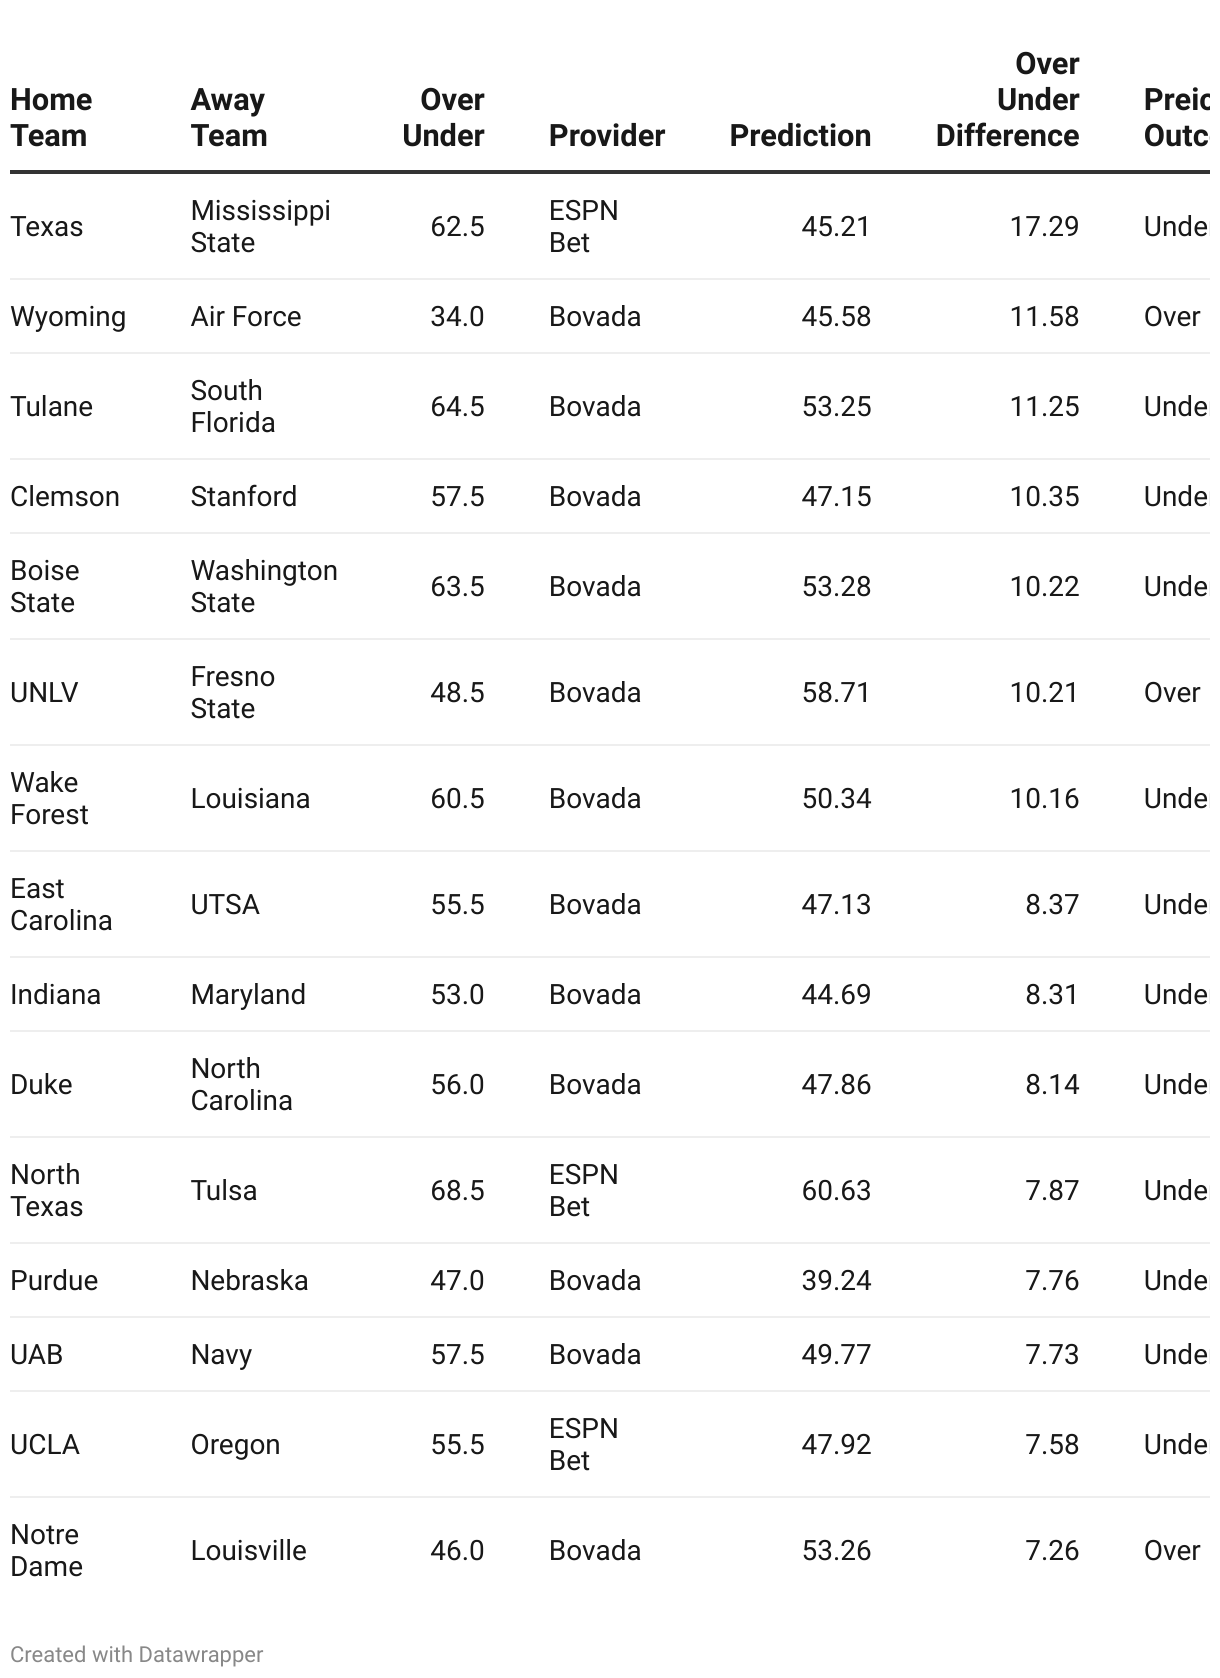The width and height of the screenshot is (1220, 1678).
Task: Click the Over Under Difference header
Action: pos(1007,99)
